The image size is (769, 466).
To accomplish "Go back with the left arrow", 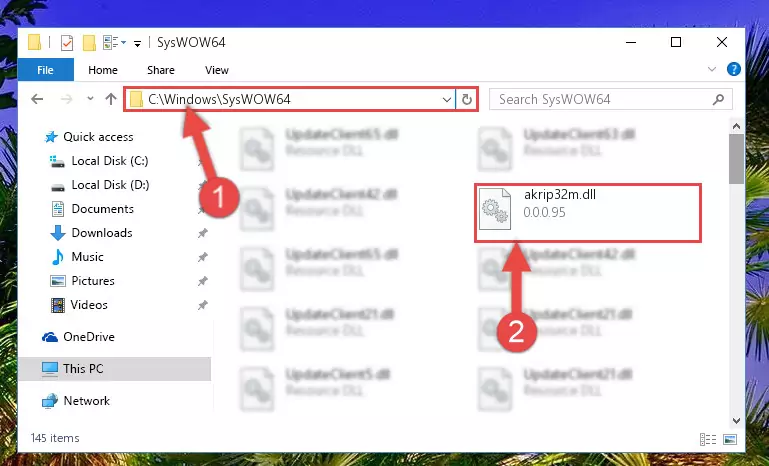I will [x=37, y=99].
